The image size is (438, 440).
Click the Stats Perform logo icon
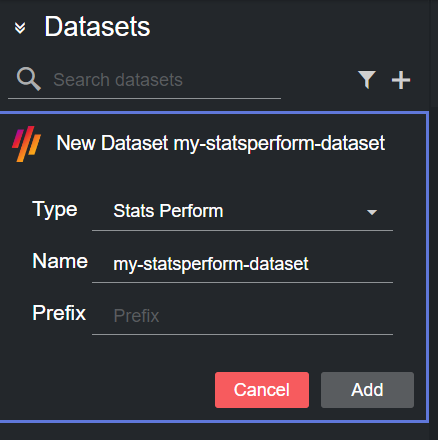click(27, 144)
